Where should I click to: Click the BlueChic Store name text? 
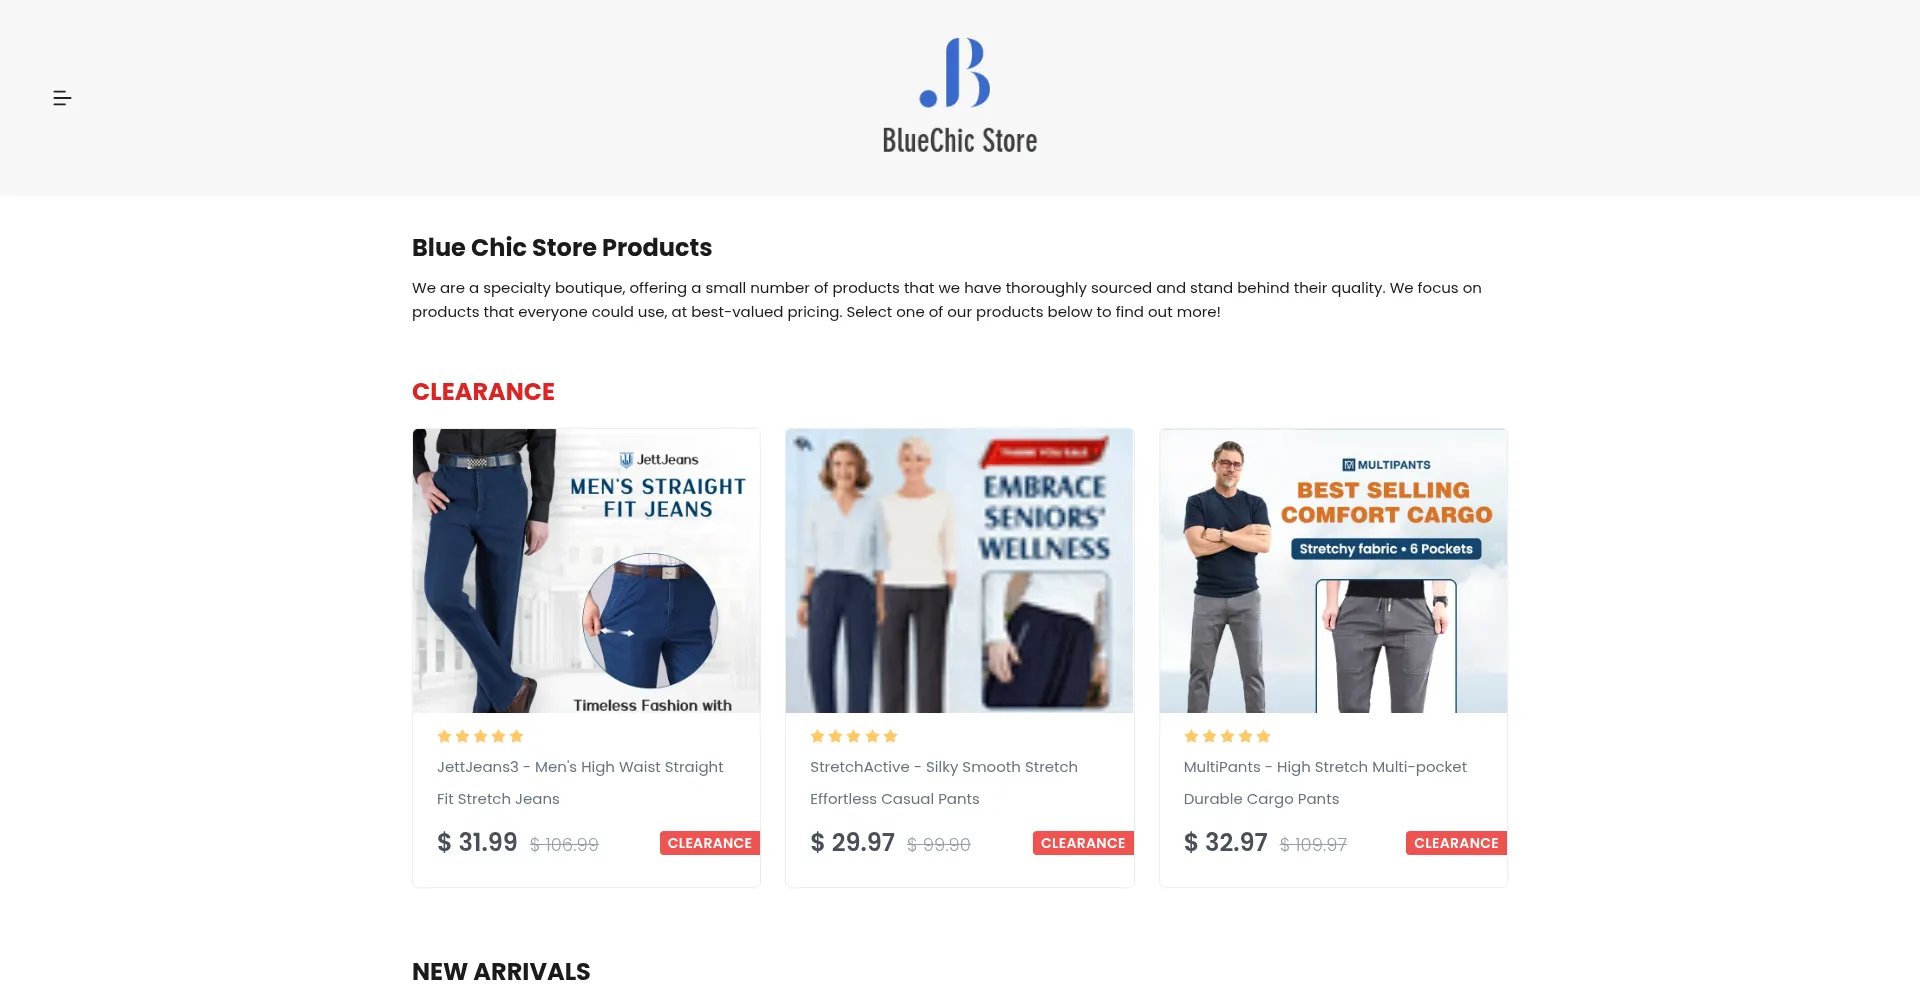point(959,141)
